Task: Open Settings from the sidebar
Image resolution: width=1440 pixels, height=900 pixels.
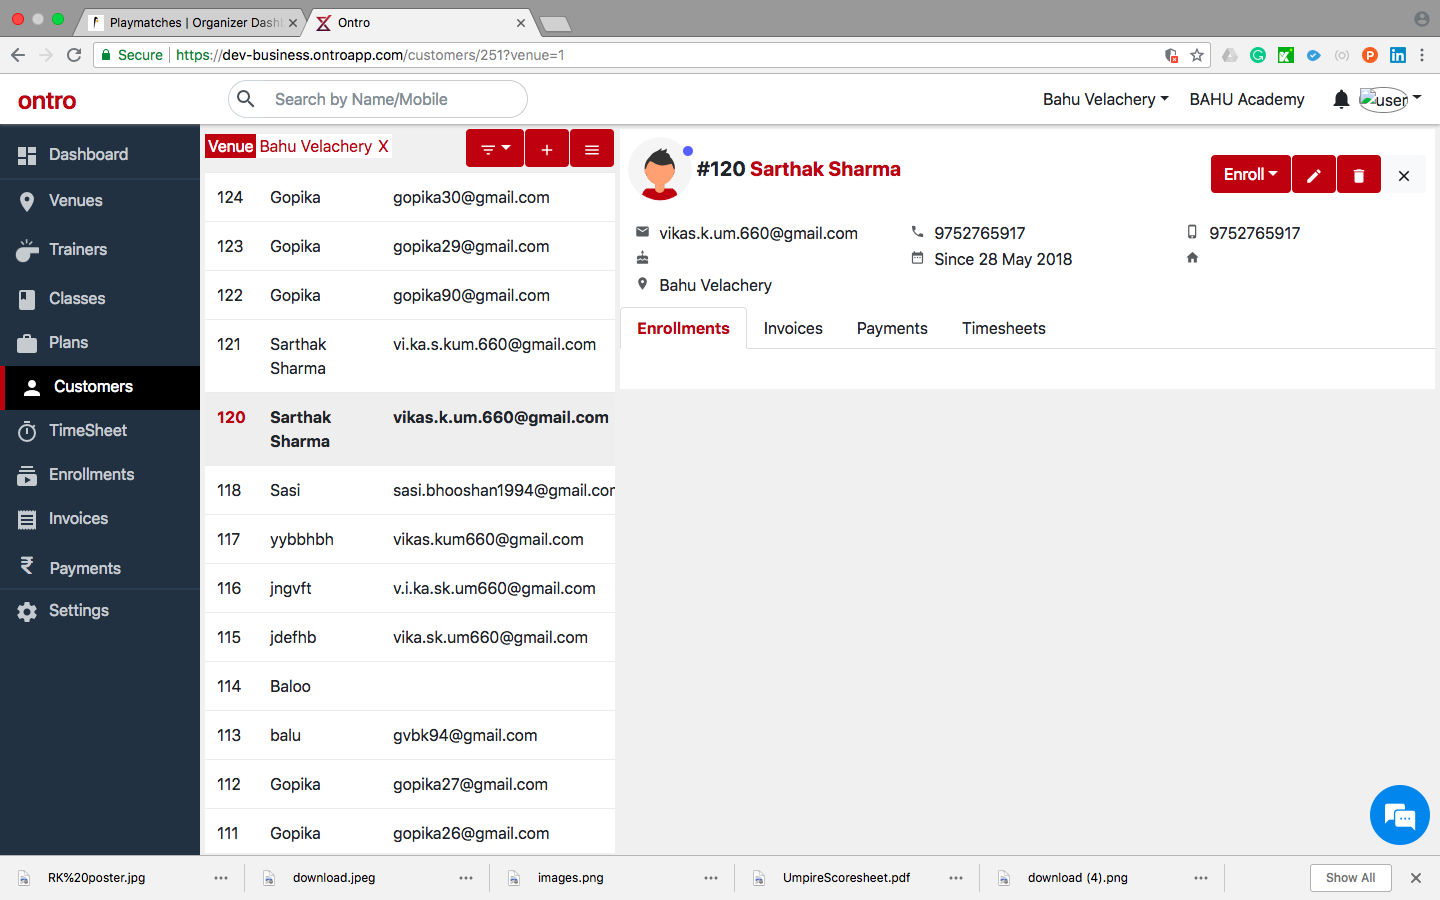Action: pyautogui.click(x=100, y=610)
